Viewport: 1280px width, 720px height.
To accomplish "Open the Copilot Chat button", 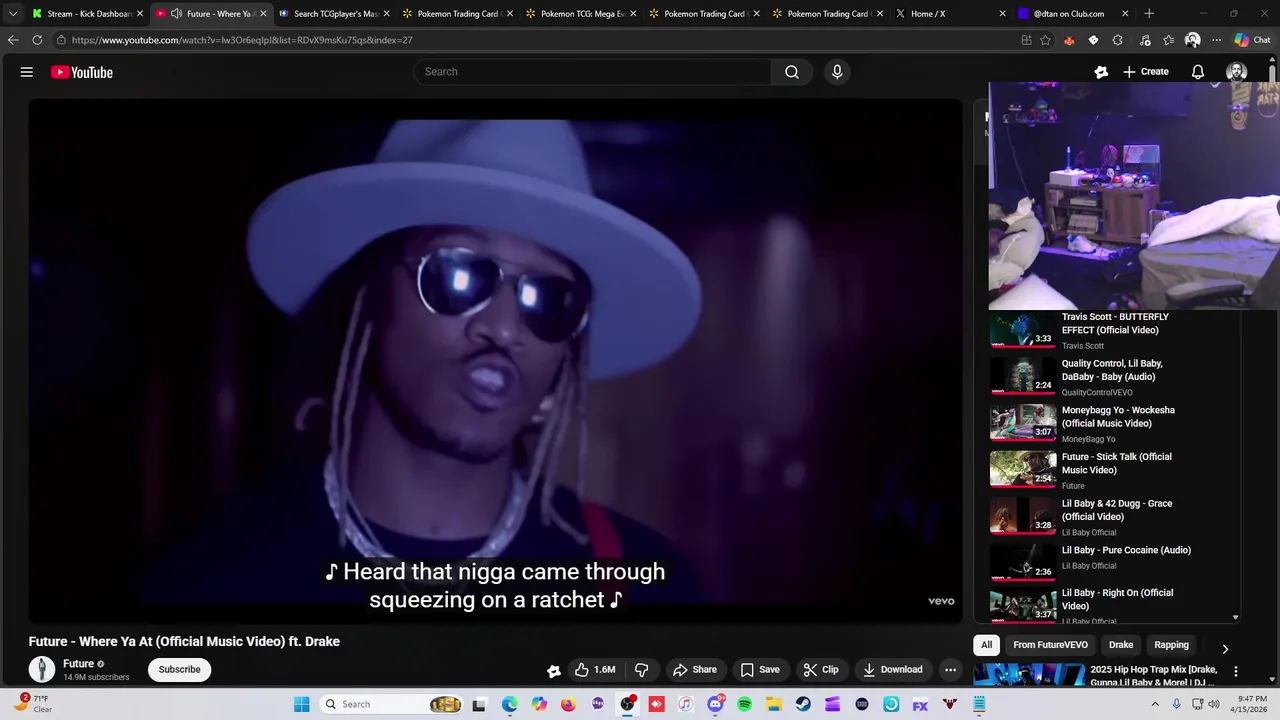I will click(1252, 40).
